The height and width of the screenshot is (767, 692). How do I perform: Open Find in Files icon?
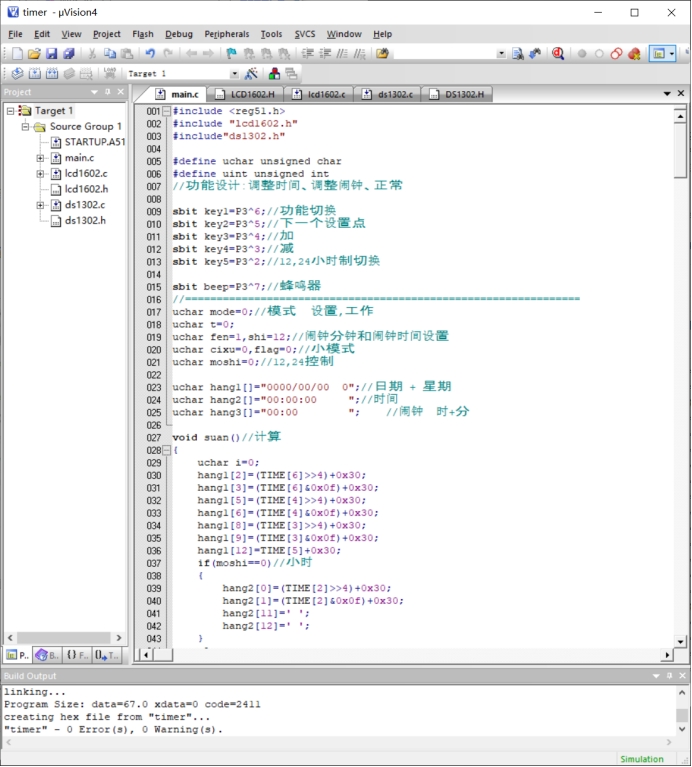[382, 53]
